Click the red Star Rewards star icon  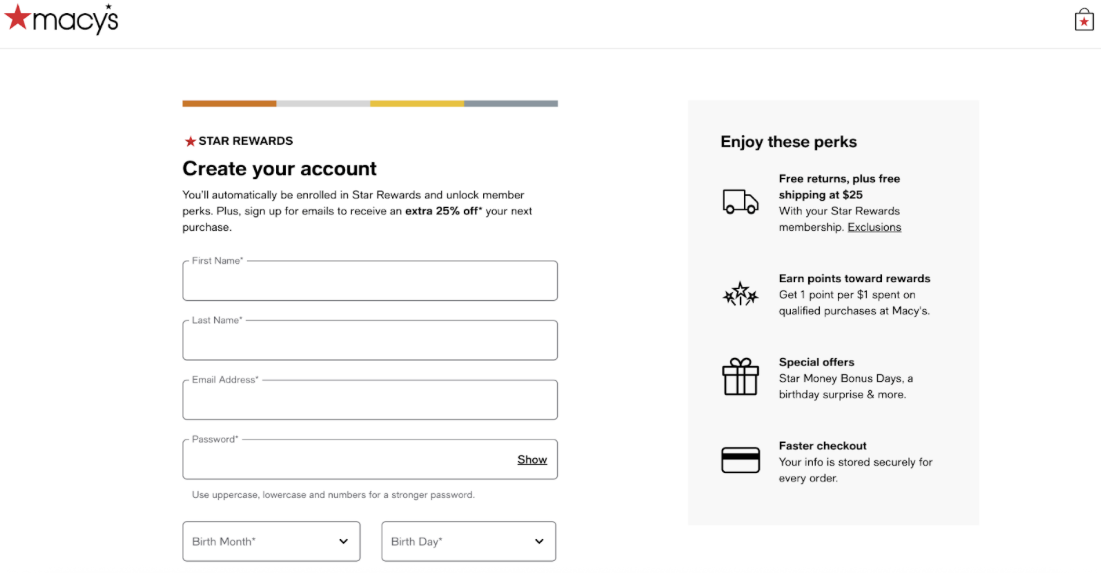coord(190,141)
